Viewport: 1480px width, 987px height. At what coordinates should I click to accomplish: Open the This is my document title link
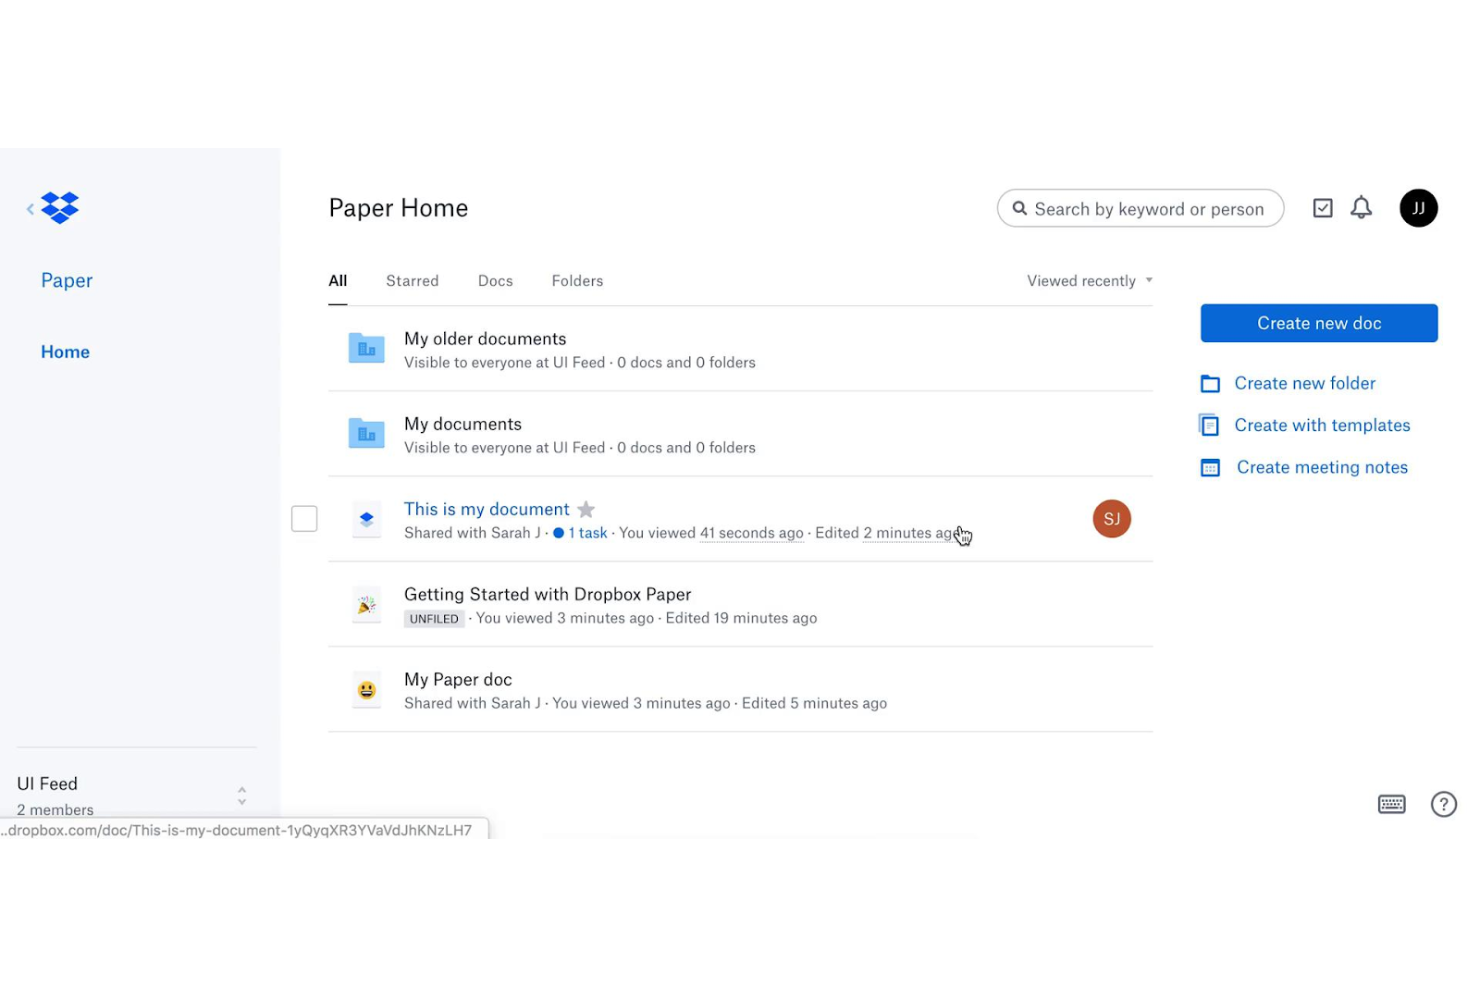coord(486,509)
